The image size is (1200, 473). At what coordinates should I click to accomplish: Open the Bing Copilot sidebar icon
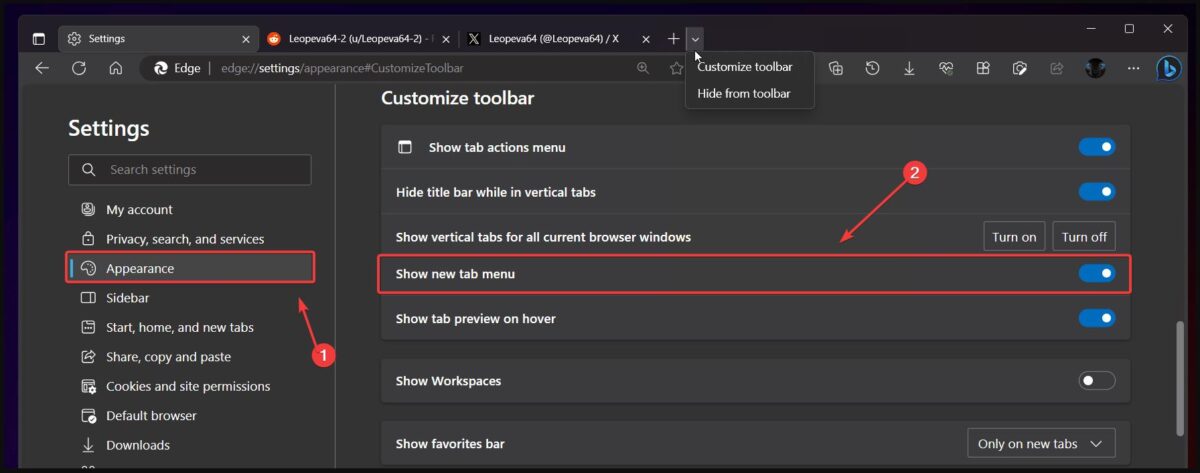1168,68
